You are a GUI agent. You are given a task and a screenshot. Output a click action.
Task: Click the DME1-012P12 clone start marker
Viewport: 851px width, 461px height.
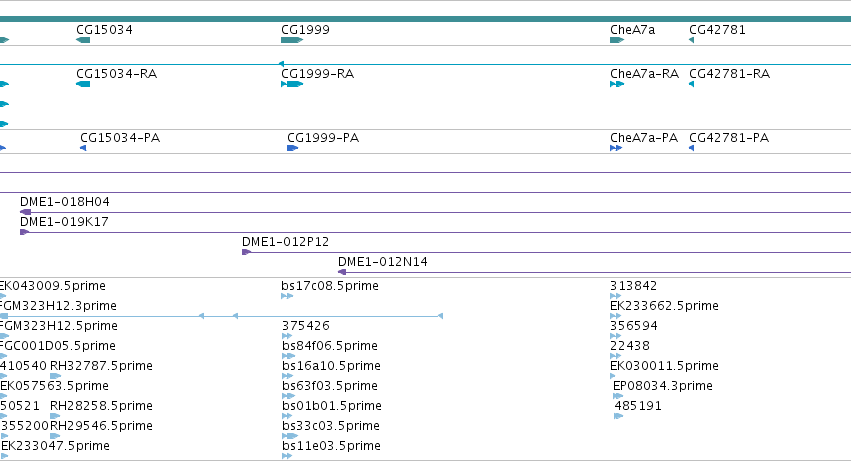[x=246, y=252]
